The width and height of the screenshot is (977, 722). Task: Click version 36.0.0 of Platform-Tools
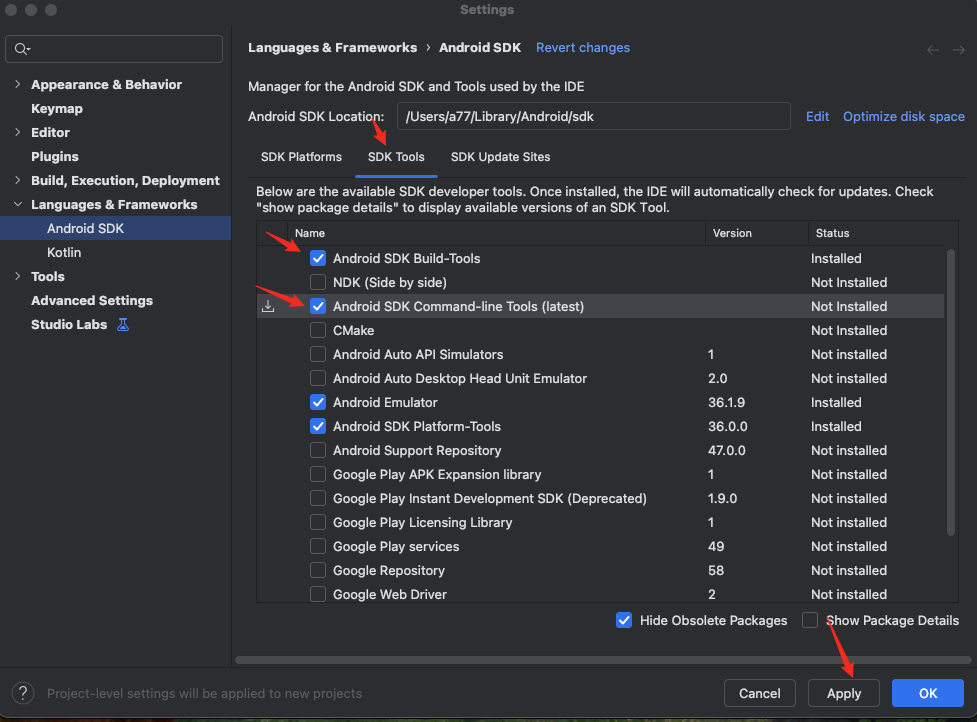coord(728,426)
